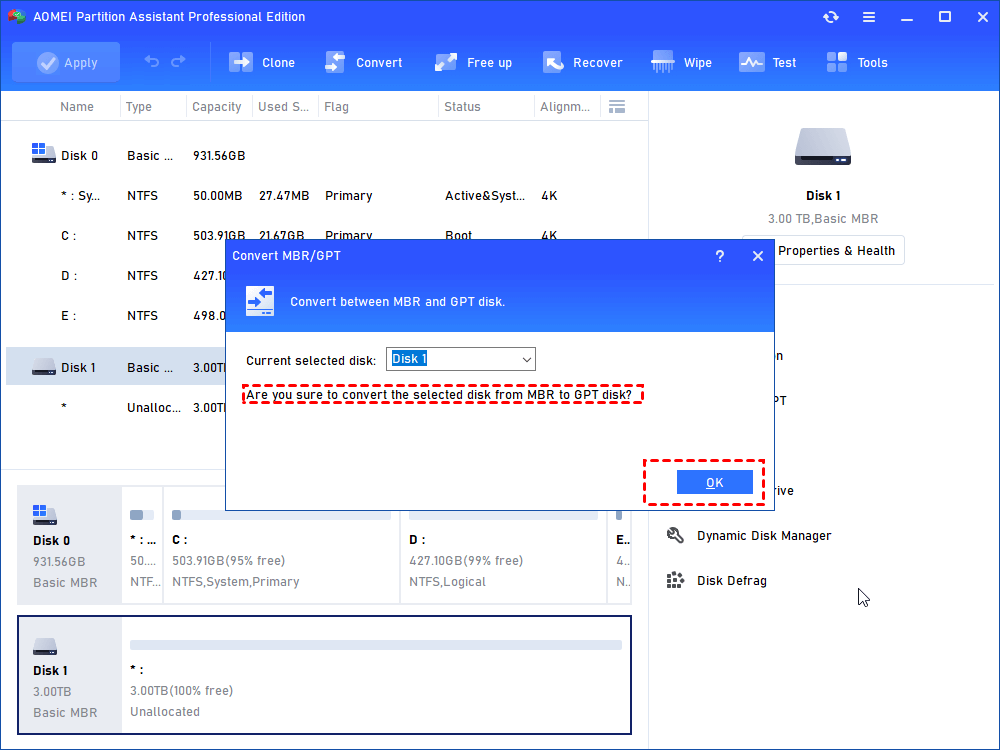
Task: Select the 3.00TB Unallocated space block
Action: [x=376, y=675]
